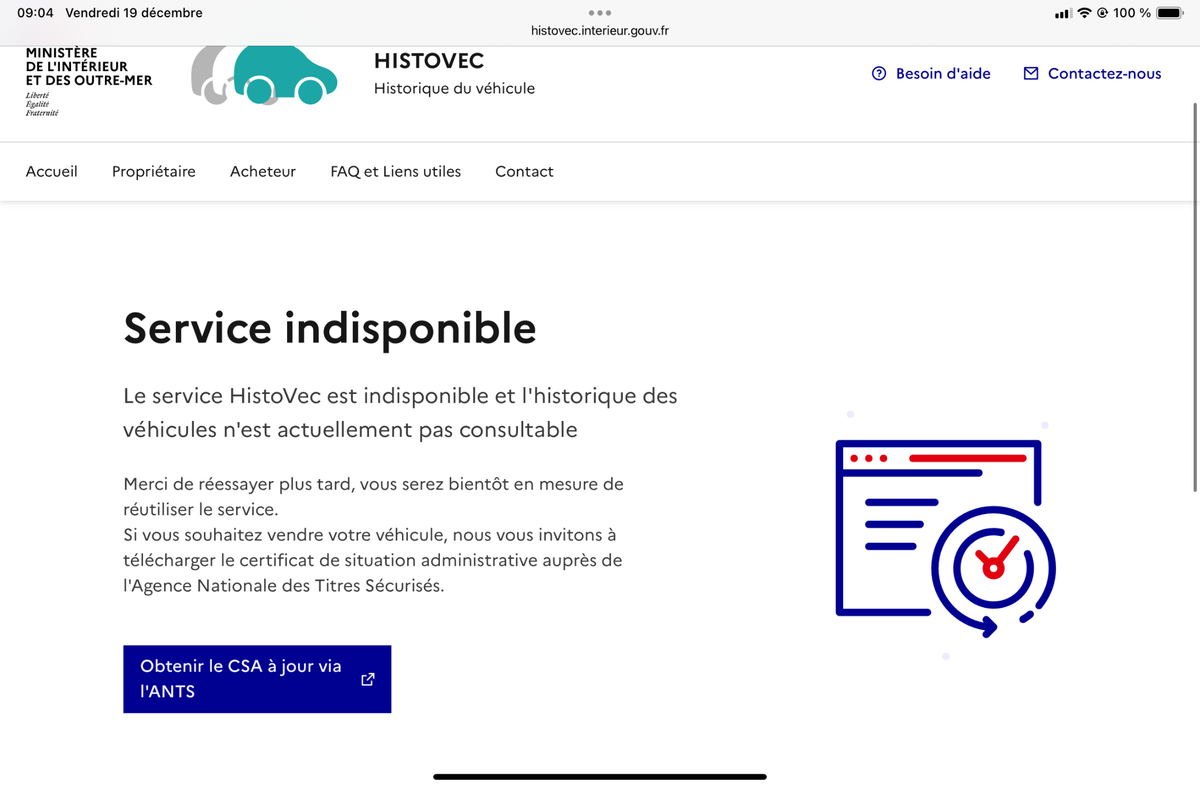
Task: Tap the histovec.interieur.gouv.fr address bar
Action: [x=600, y=31]
